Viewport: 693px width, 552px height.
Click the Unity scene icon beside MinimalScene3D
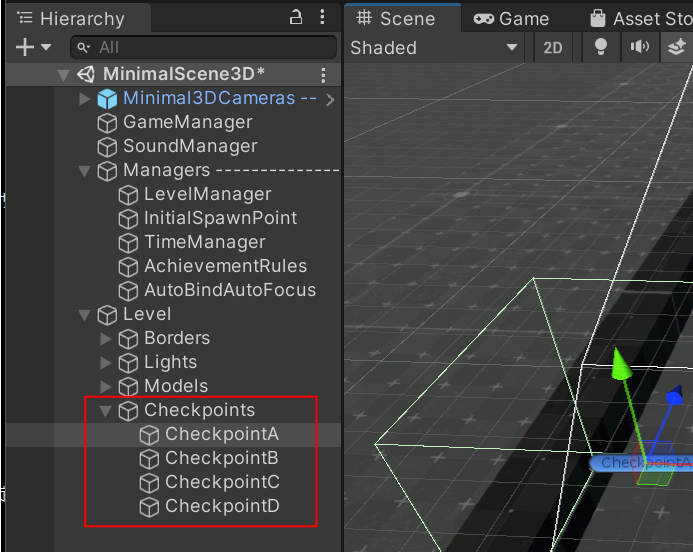(86, 74)
